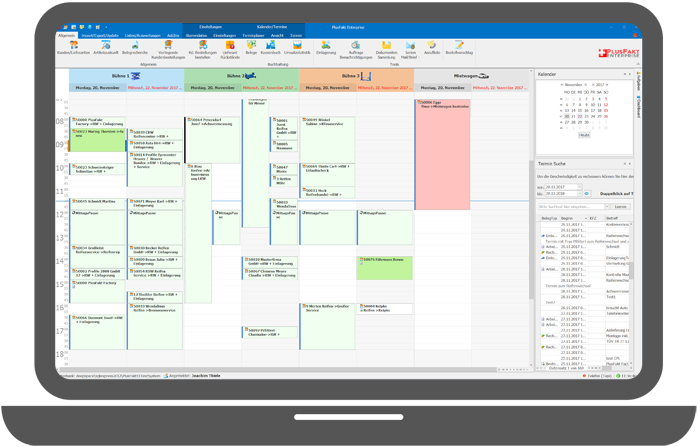
Task: Click the blue eye icon in Termin Suche
Action: point(587,194)
